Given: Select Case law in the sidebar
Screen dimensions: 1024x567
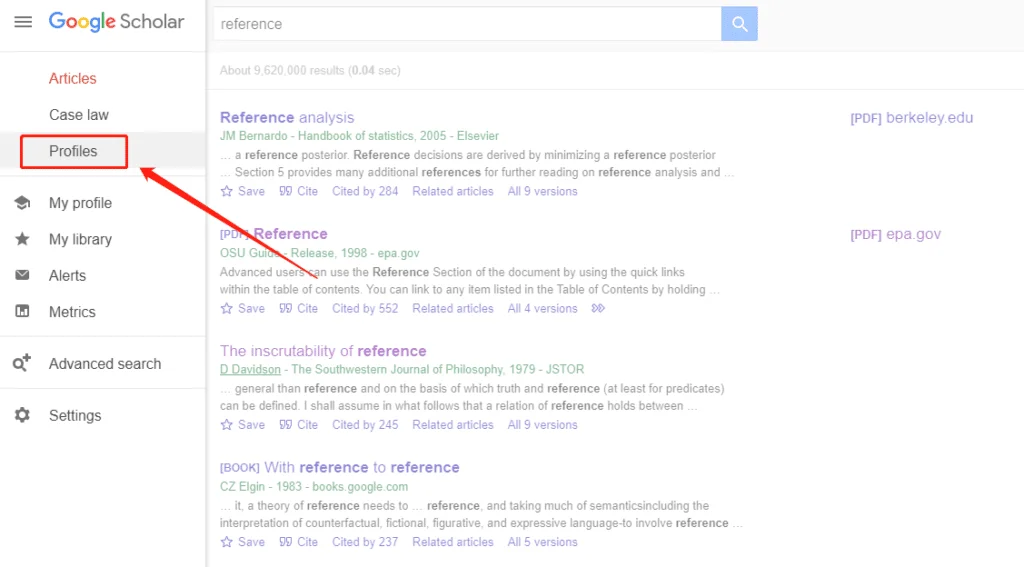Looking at the screenshot, I should click(79, 115).
